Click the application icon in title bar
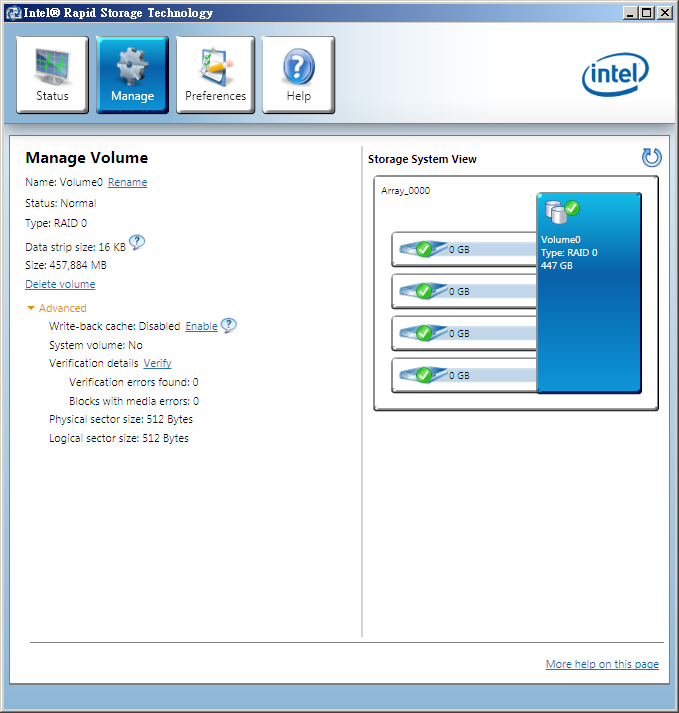This screenshot has width=679, height=713. click(x=14, y=13)
